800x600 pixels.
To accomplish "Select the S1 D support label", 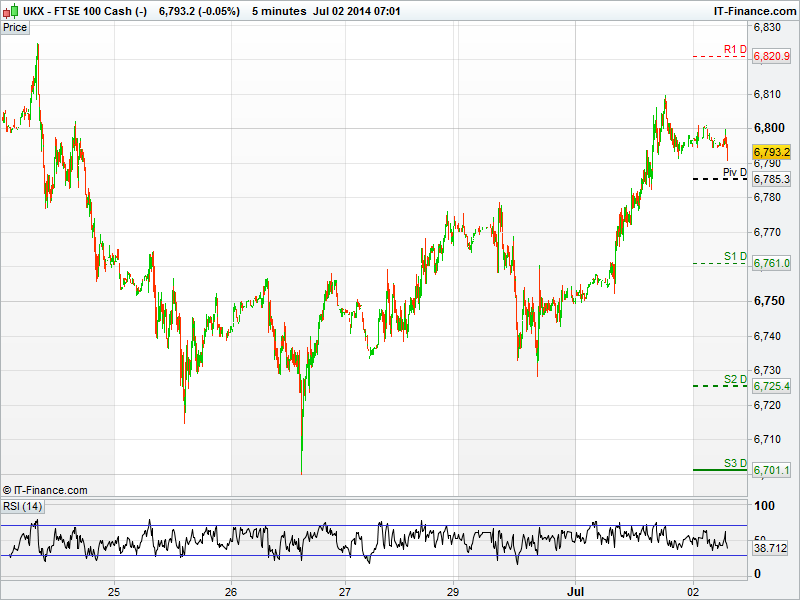I will click(x=735, y=257).
